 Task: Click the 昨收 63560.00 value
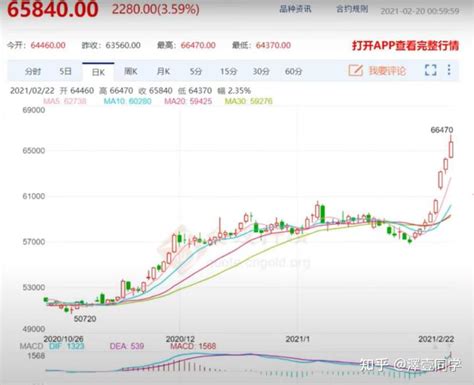pos(123,45)
